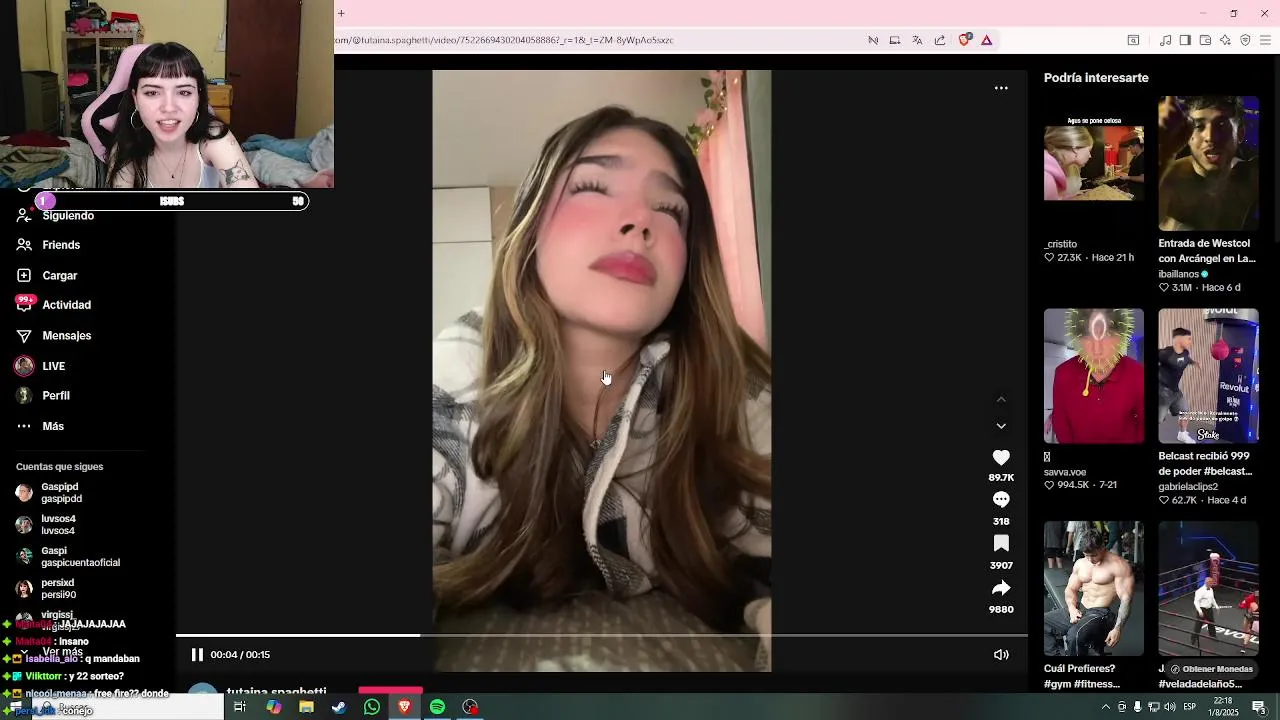1280x720 pixels.
Task: Click the page scrollbar on right edge
Action: pos(1275,150)
